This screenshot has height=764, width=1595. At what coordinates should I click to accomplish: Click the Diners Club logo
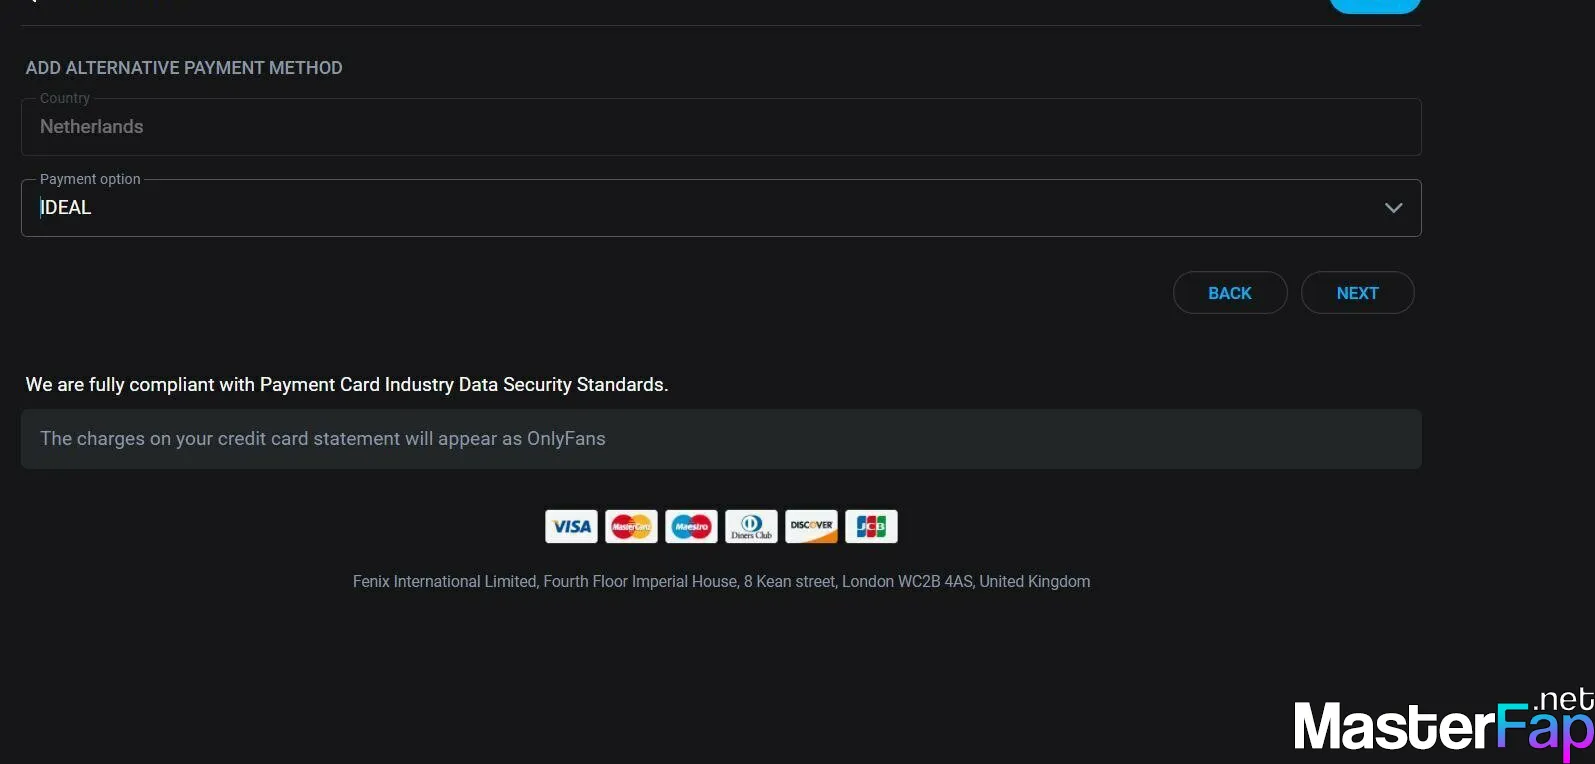(751, 526)
